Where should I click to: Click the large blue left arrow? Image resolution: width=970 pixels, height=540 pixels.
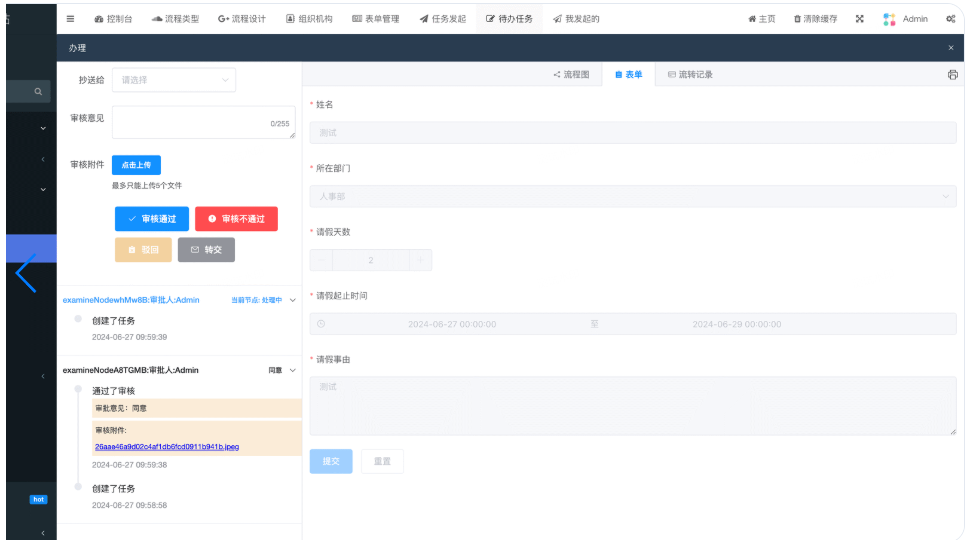[26, 272]
